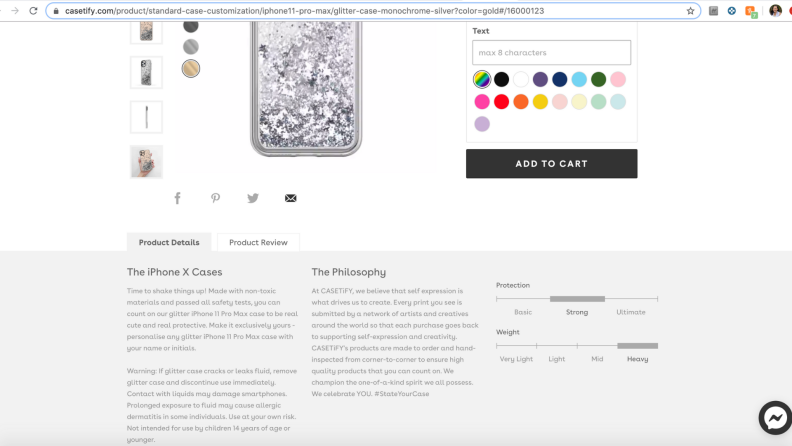Reload the page in the browser

tap(33, 11)
